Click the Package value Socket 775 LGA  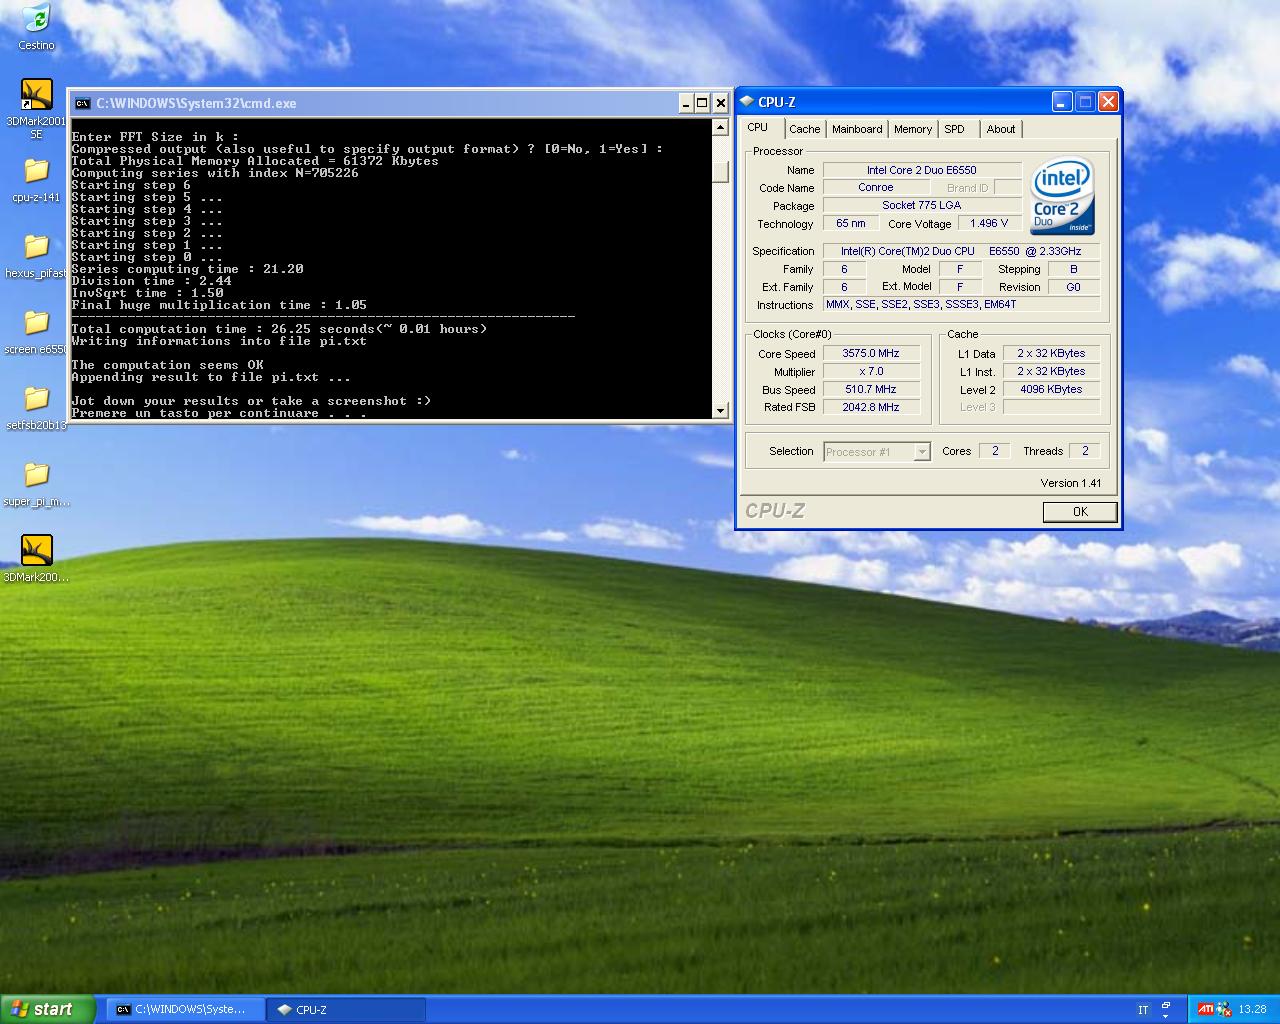click(922, 205)
